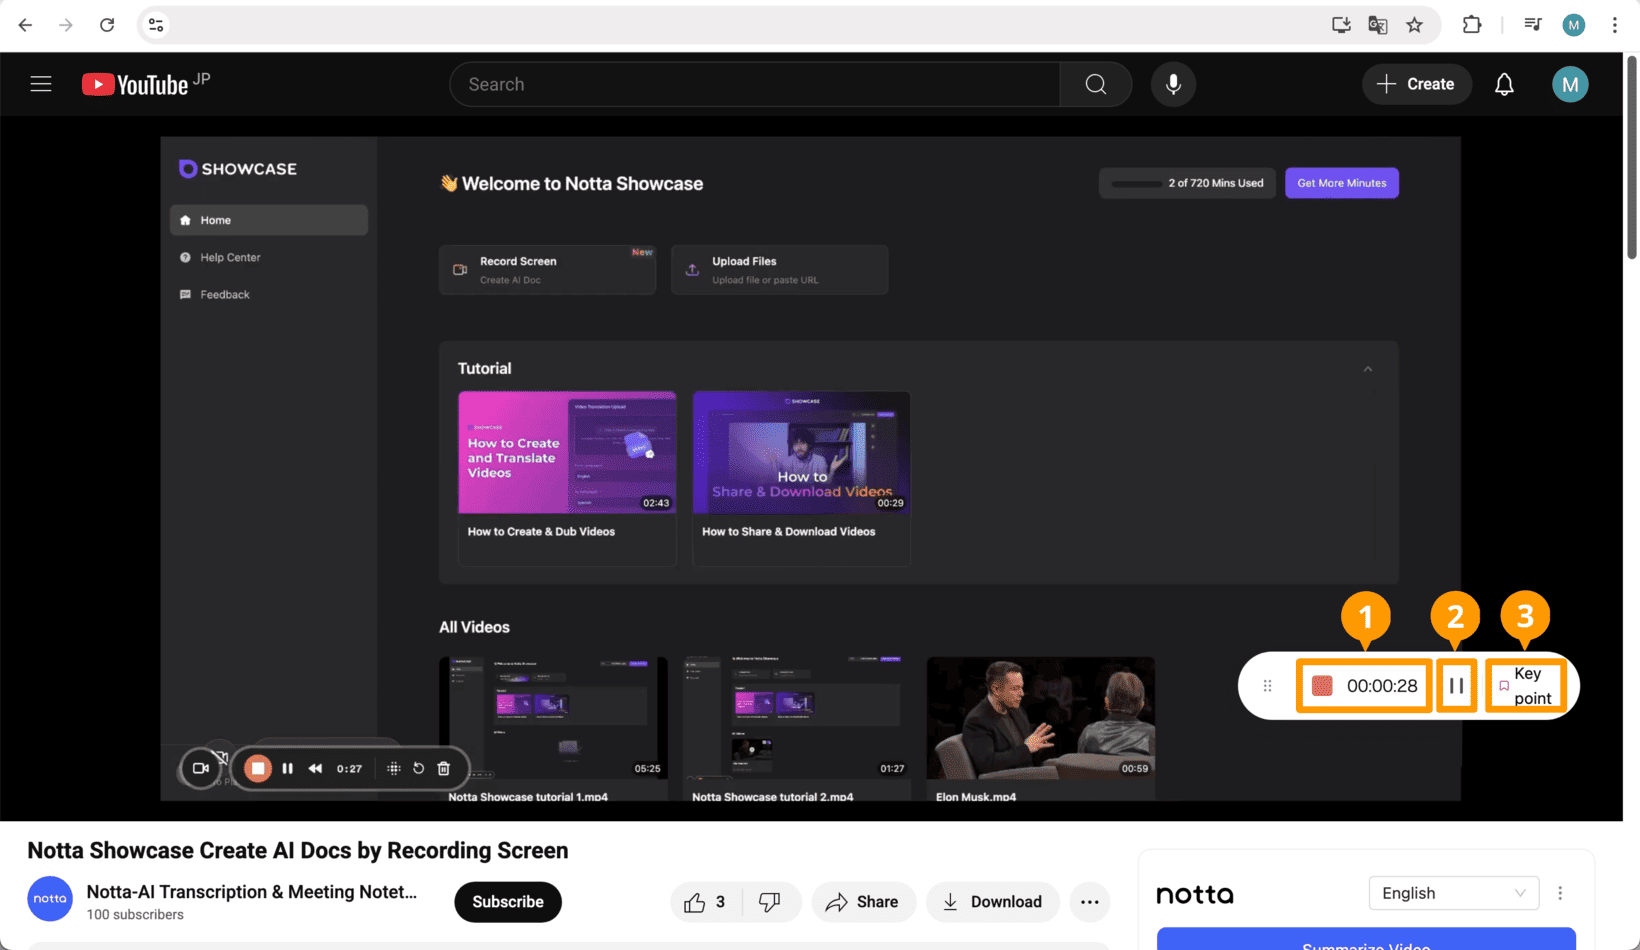Subscribe to the Notta channel
This screenshot has height=950, width=1640.
[508, 902]
